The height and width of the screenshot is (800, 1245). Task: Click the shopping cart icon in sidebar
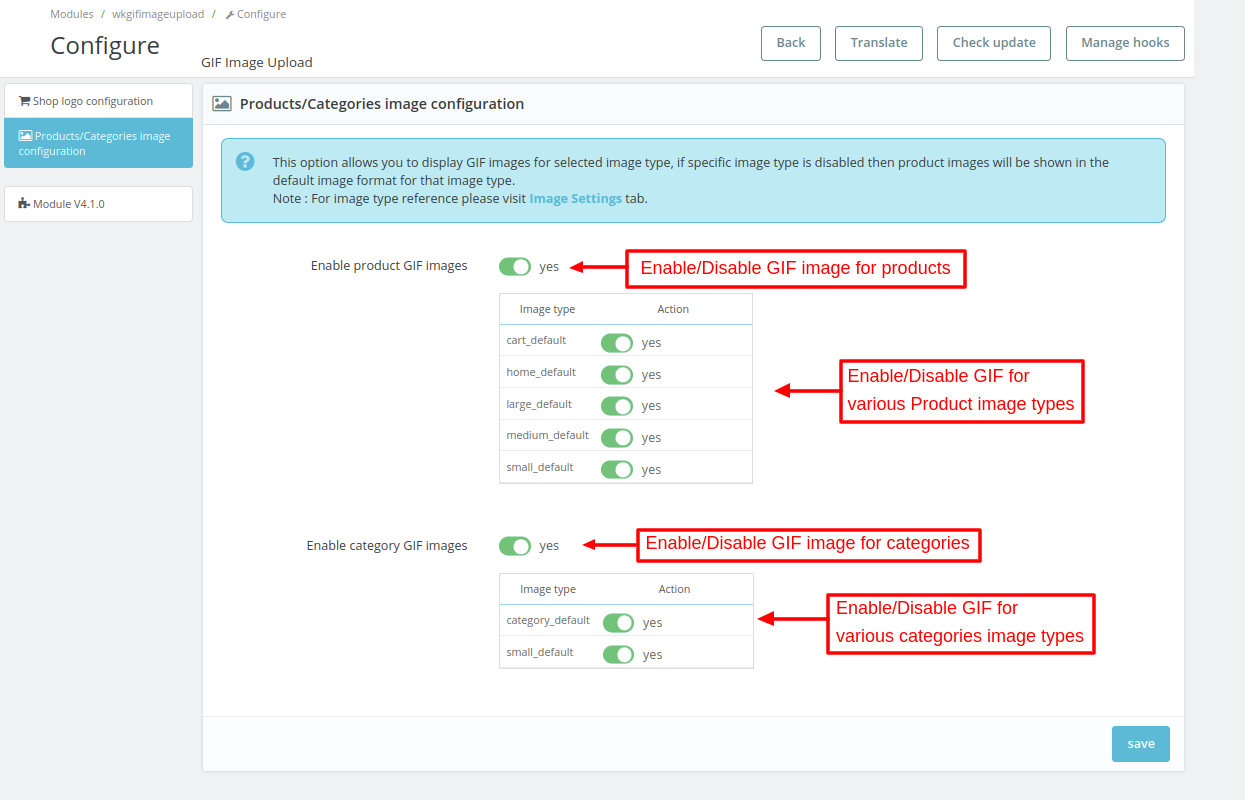(25, 101)
